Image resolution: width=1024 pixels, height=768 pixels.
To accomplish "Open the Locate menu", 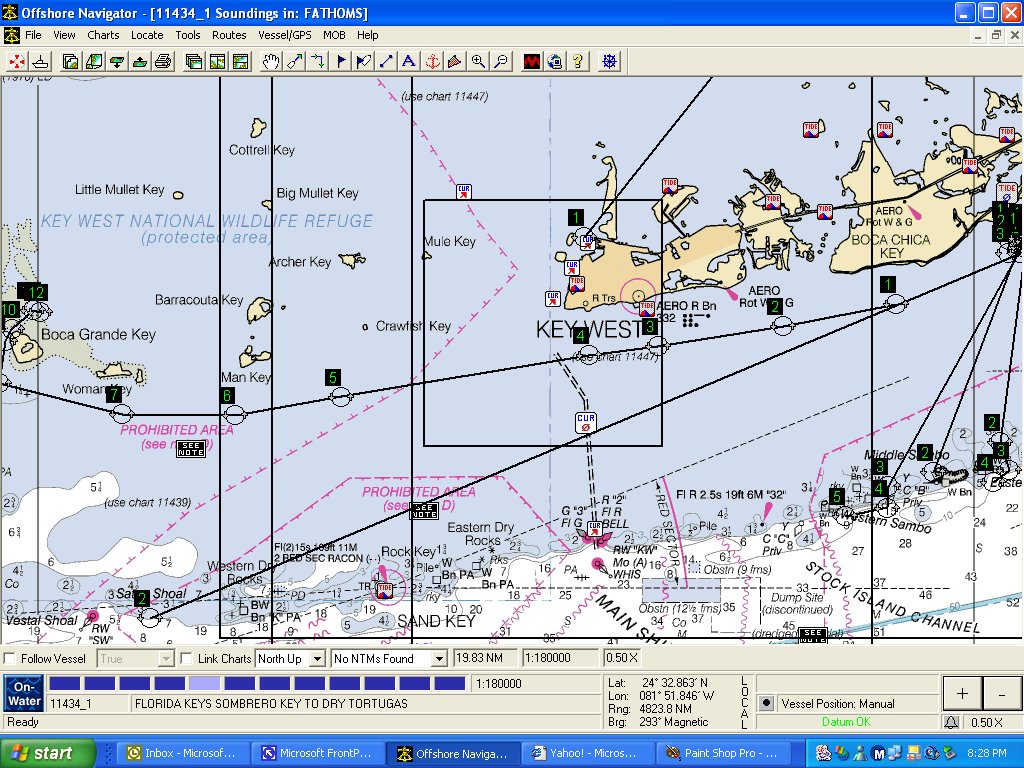I will click(147, 35).
